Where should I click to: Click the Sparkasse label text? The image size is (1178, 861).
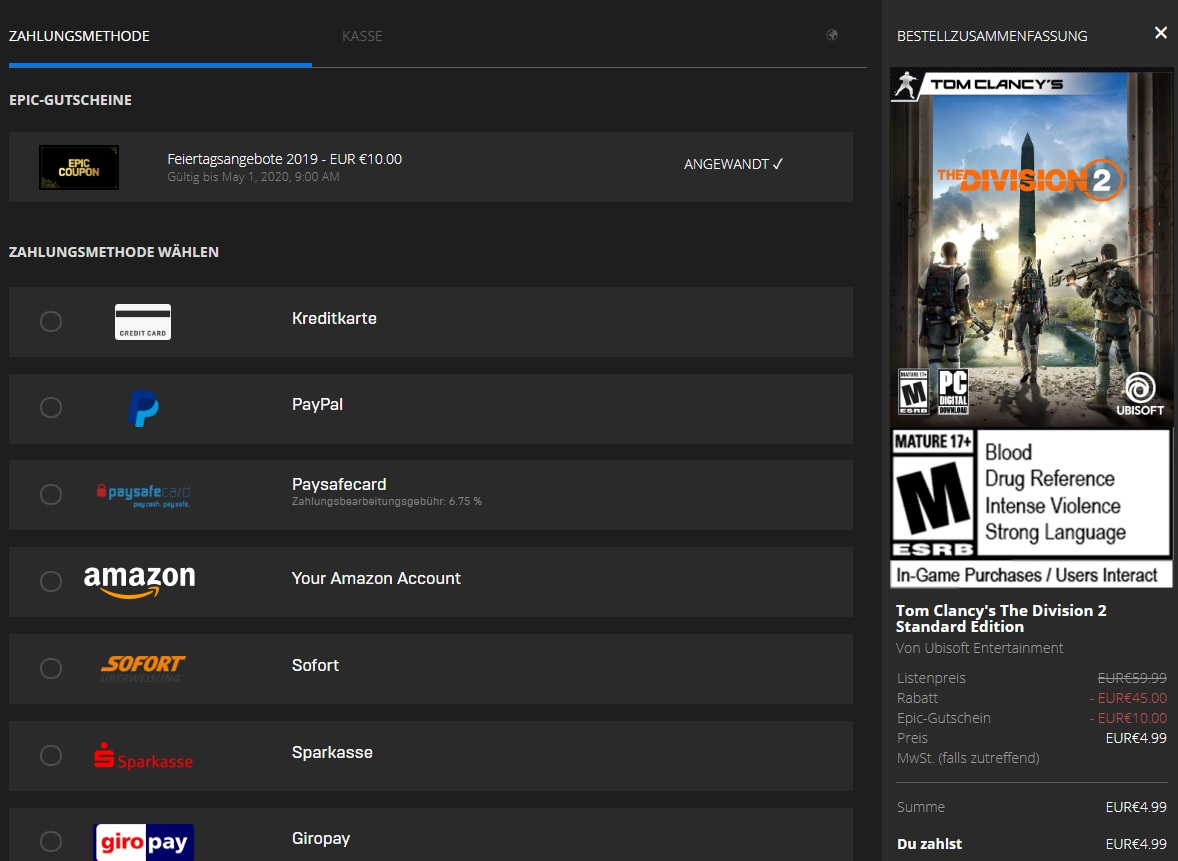332,753
